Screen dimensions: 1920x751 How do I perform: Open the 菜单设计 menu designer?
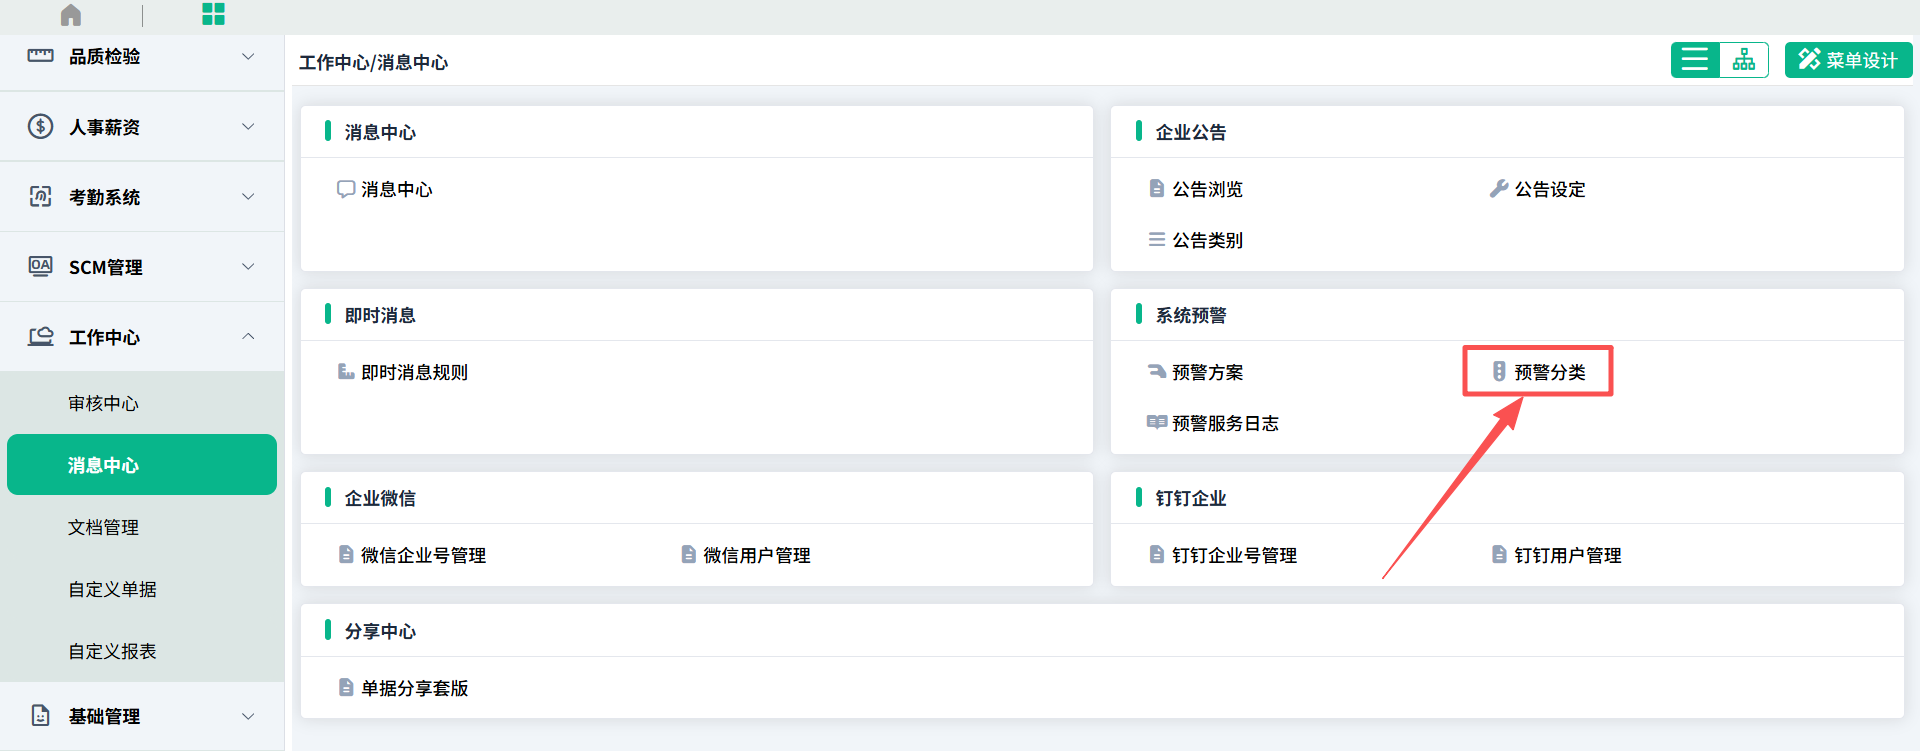tap(1848, 60)
